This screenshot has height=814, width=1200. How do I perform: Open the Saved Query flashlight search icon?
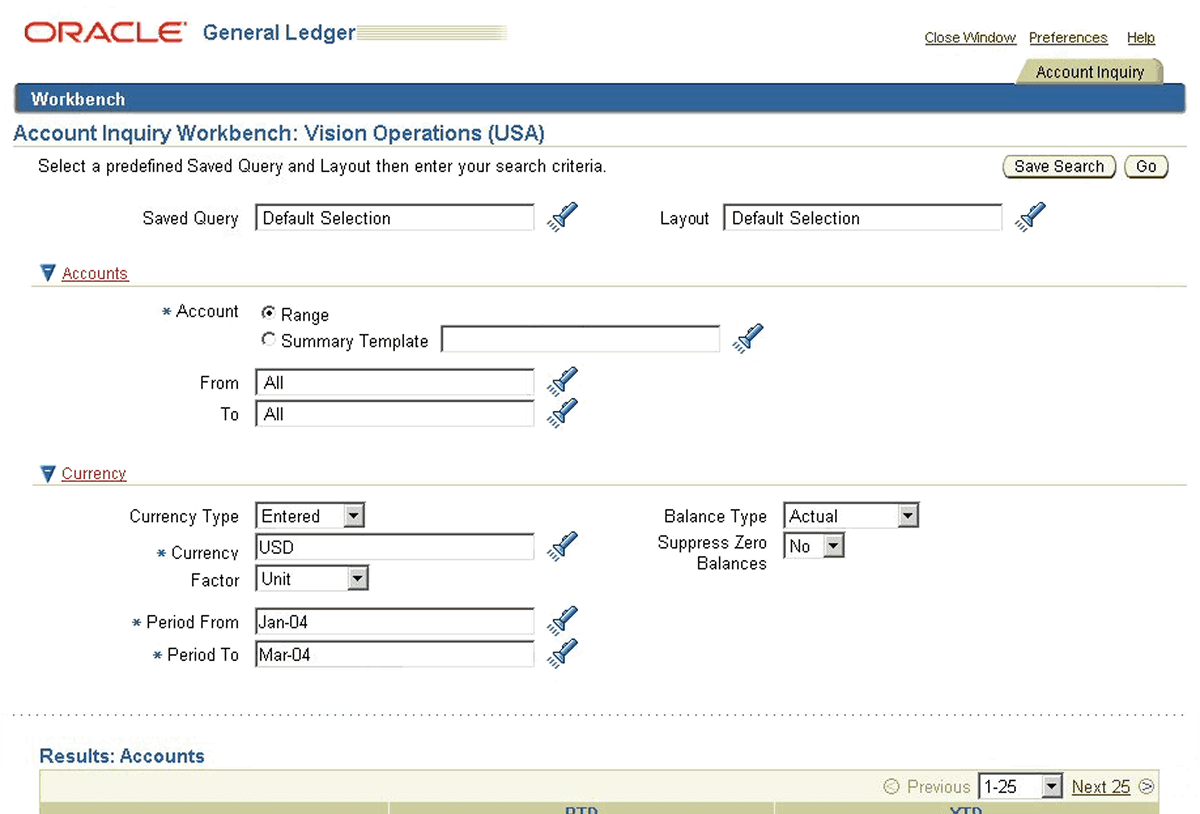[561, 216]
